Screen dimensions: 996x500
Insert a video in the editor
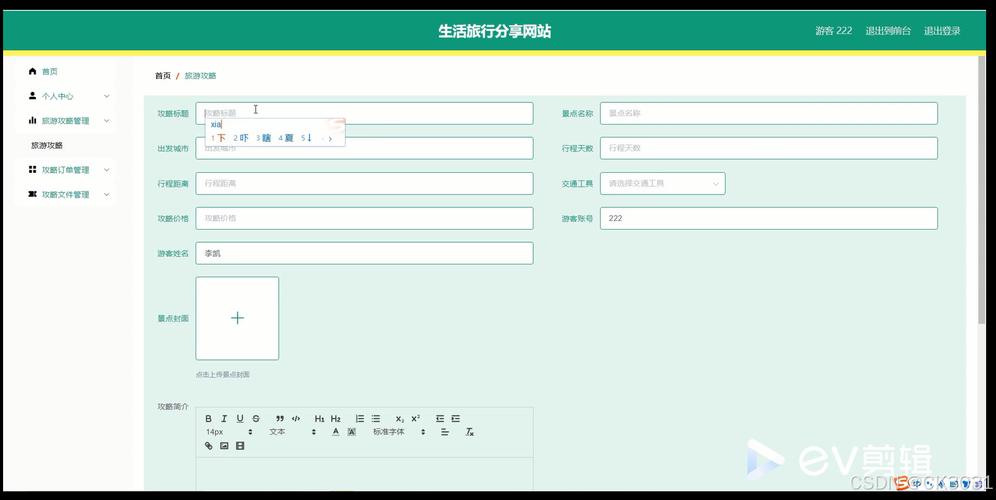coord(240,446)
